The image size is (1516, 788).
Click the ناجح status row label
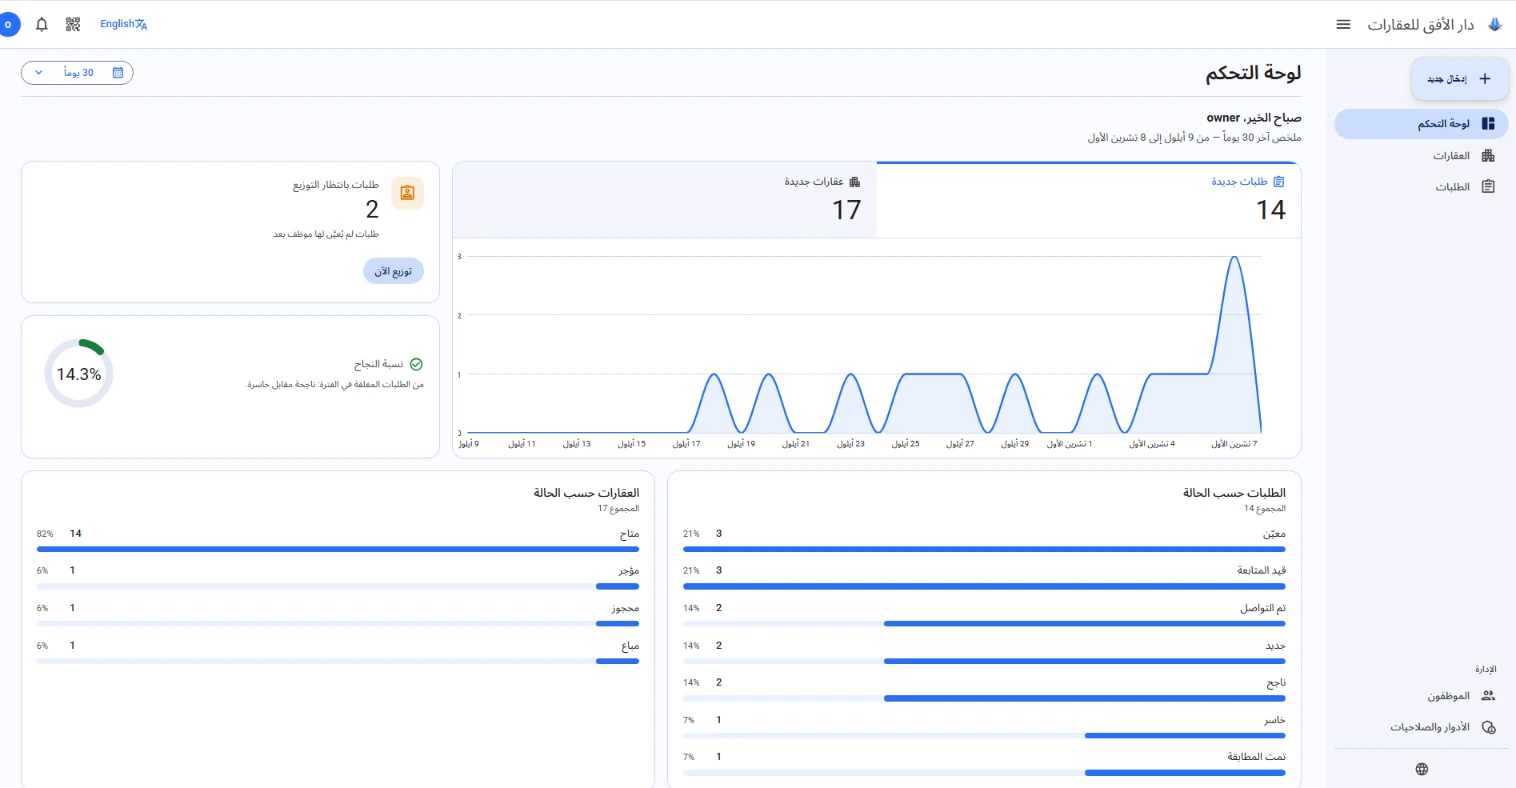(x=1276, y=683)
